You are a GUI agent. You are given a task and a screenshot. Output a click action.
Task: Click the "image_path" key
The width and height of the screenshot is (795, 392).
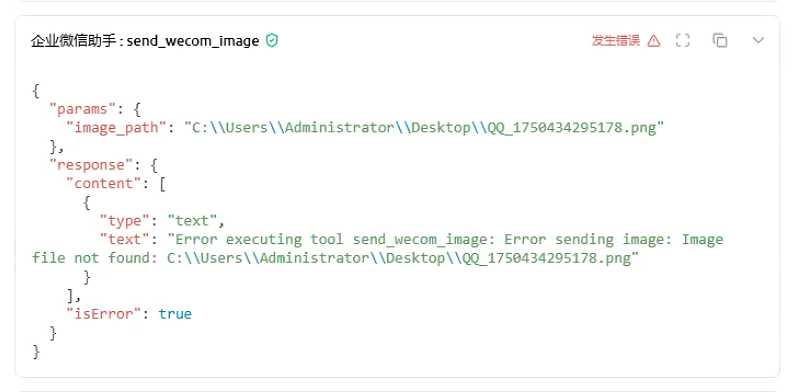(116, 127)
